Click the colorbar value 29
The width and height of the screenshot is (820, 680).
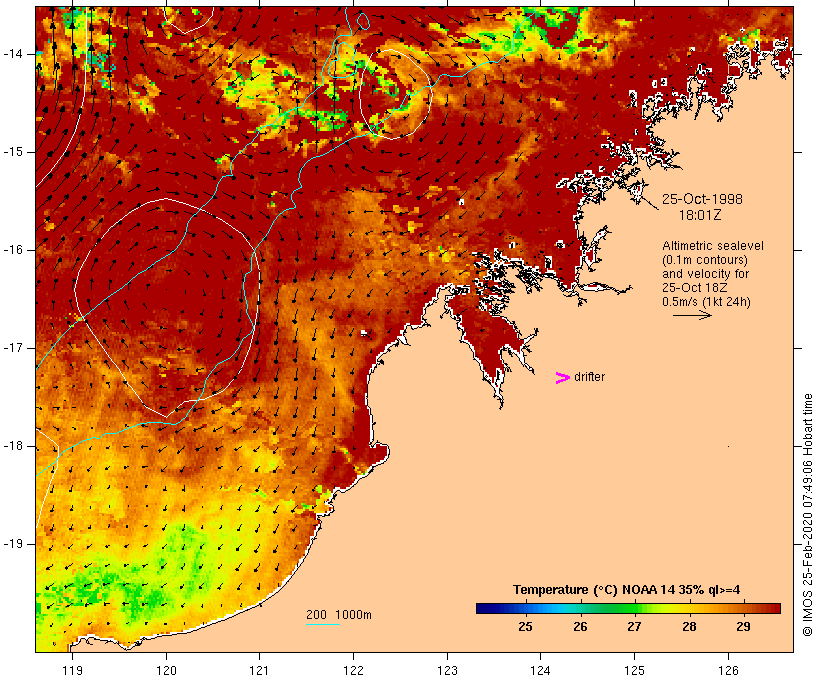click(743, 627)
